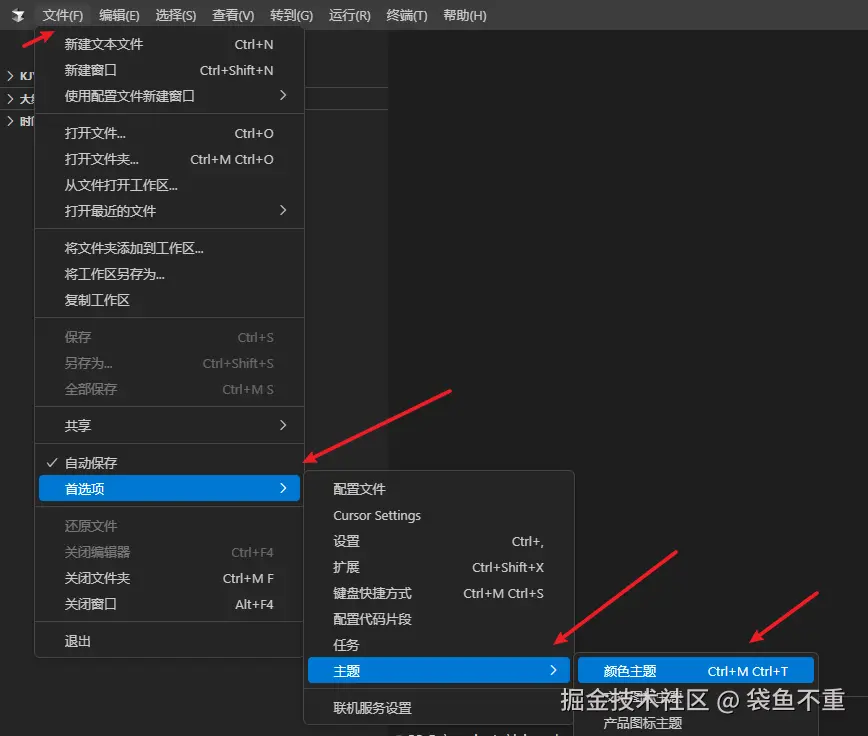This screenshot has width=868, height=736.
Task: Choose 新建窗口 from the file menu
Action: pyautogui.click(x=169, y=70)
